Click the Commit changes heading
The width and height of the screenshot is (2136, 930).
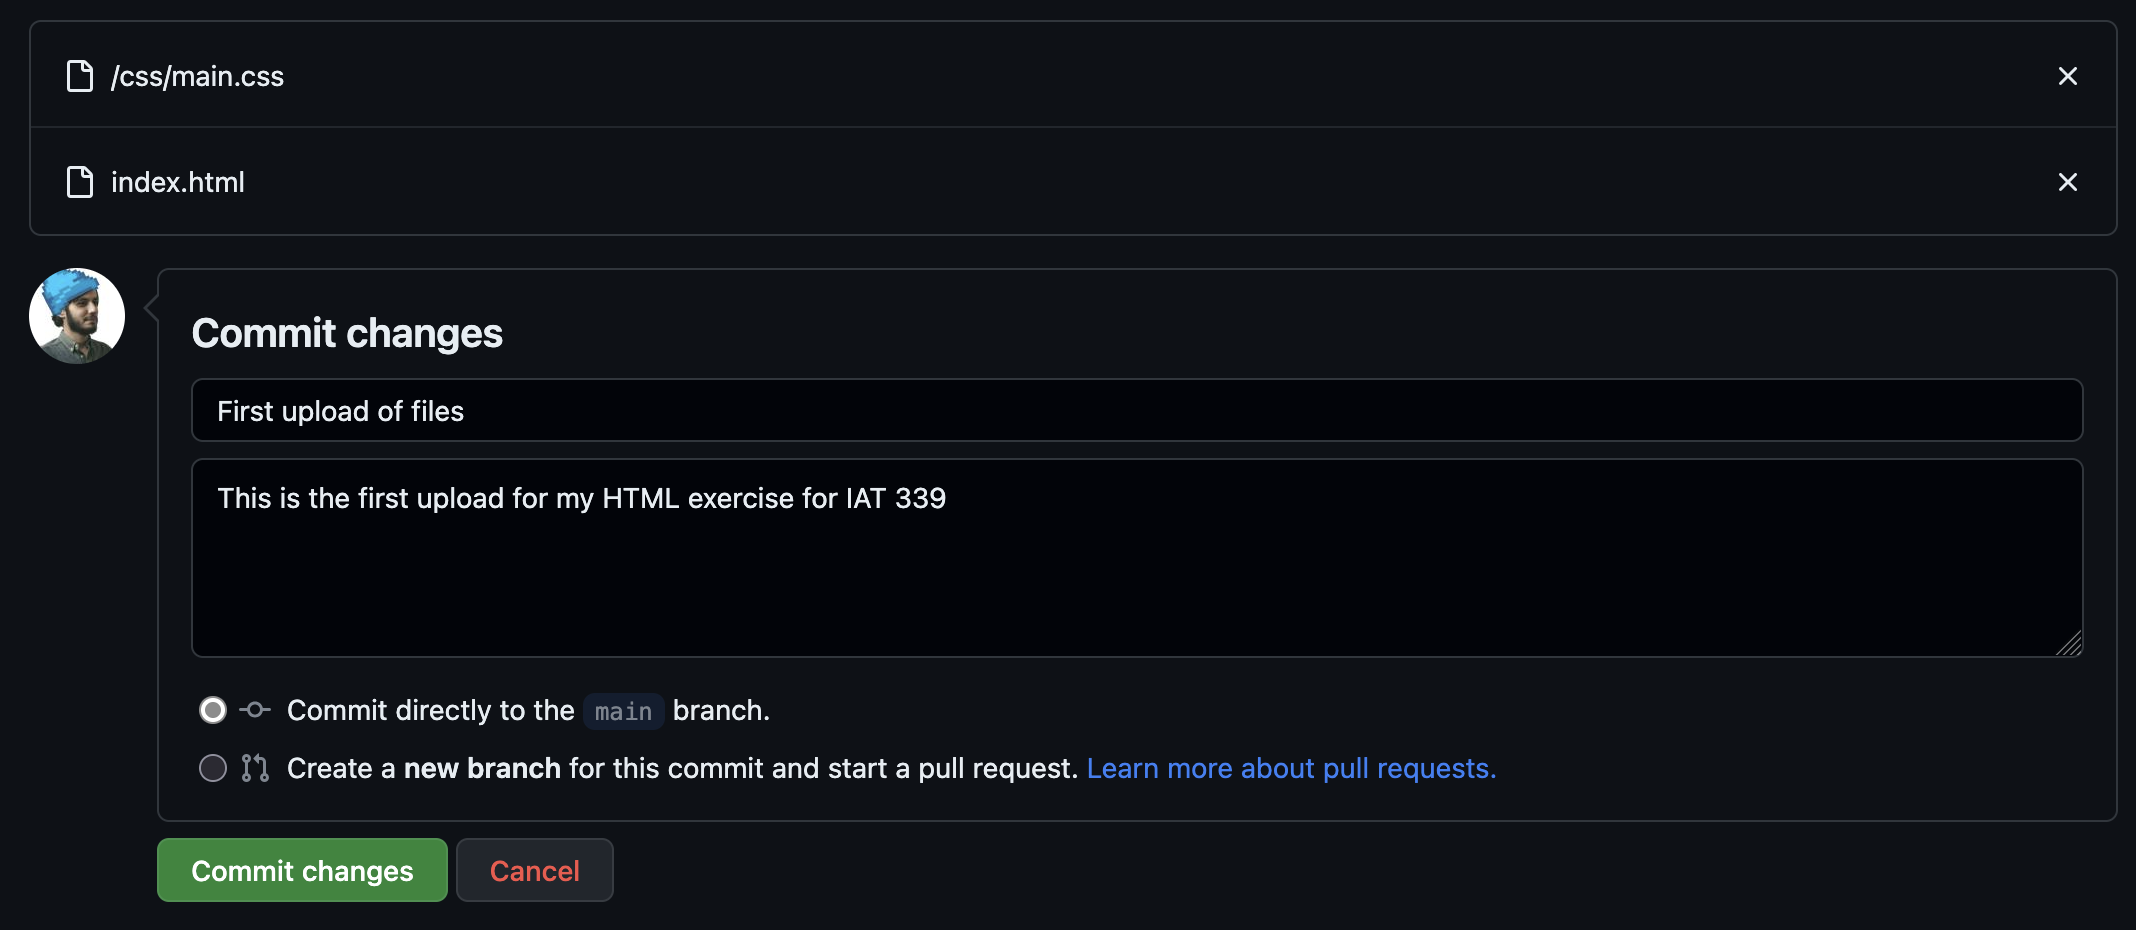coord(347,332)
